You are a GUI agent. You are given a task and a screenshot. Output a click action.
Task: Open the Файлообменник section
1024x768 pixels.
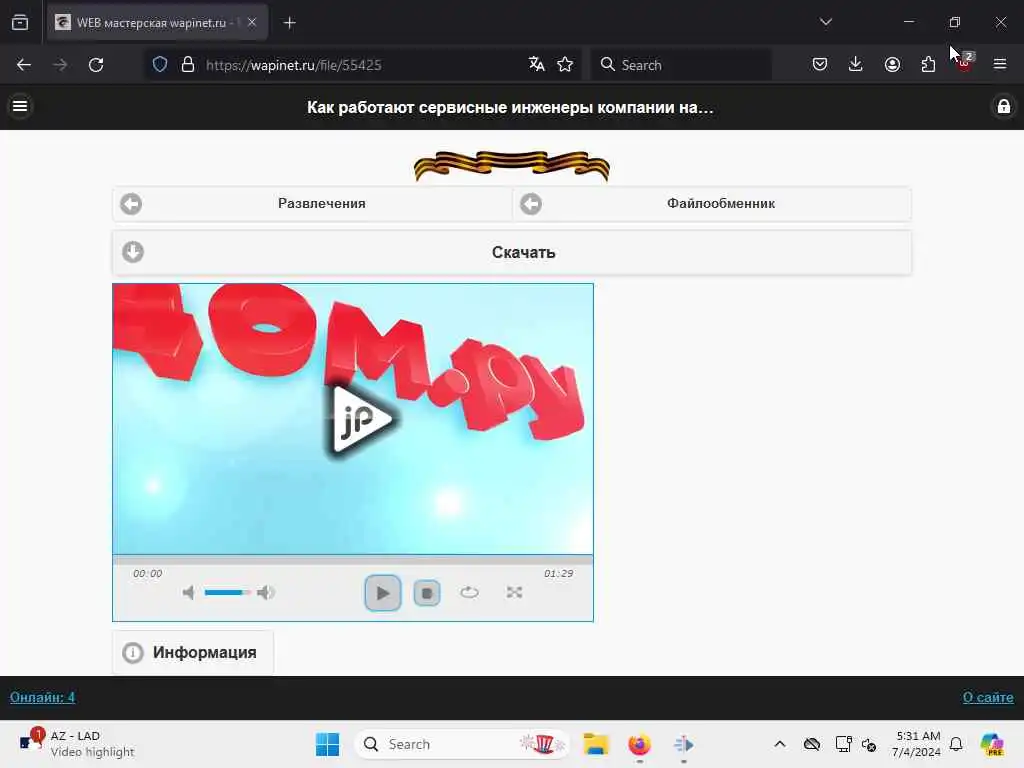click(x=712, y=204)
